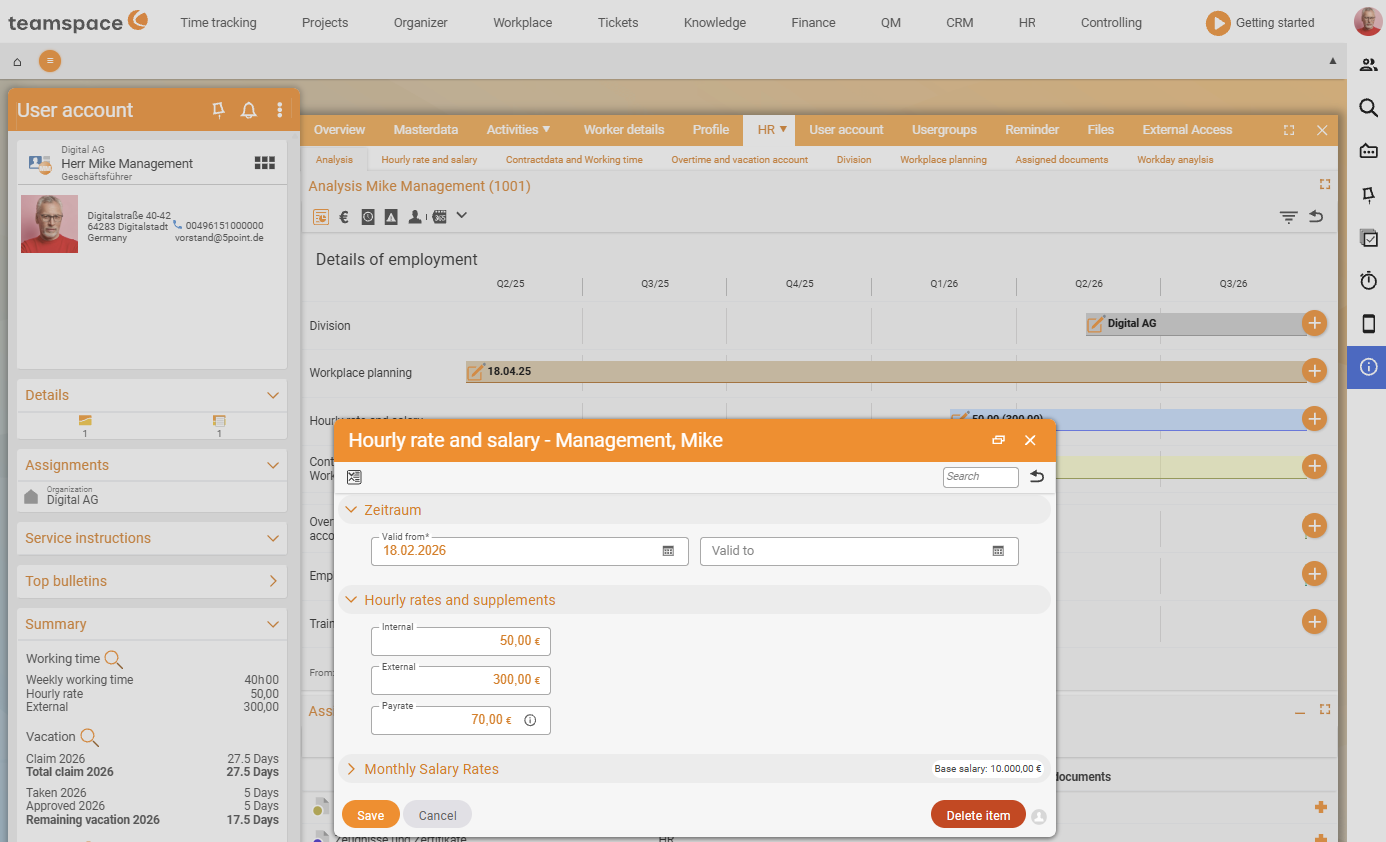Click the Payrate input field
This screenshot has width=1386, height=842.
click(x=461, y=720)
